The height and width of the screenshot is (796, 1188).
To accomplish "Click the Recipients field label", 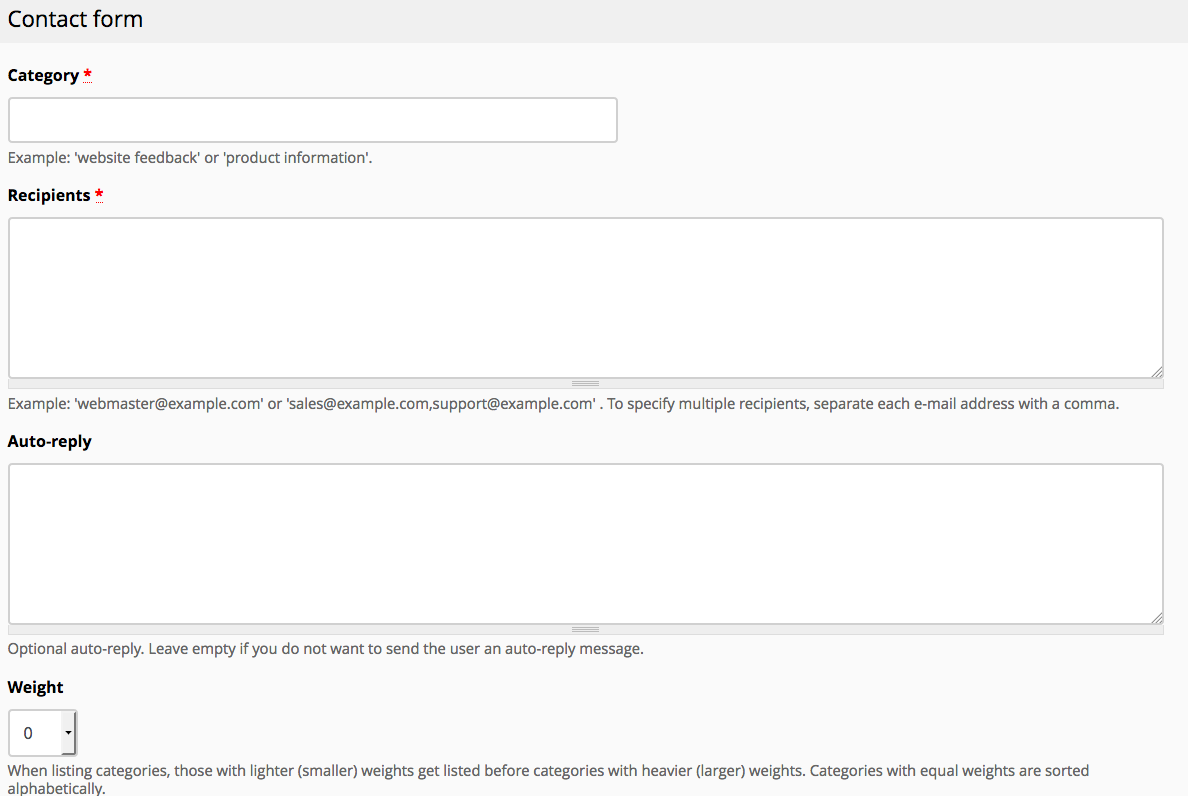I will tap(49, 195).
